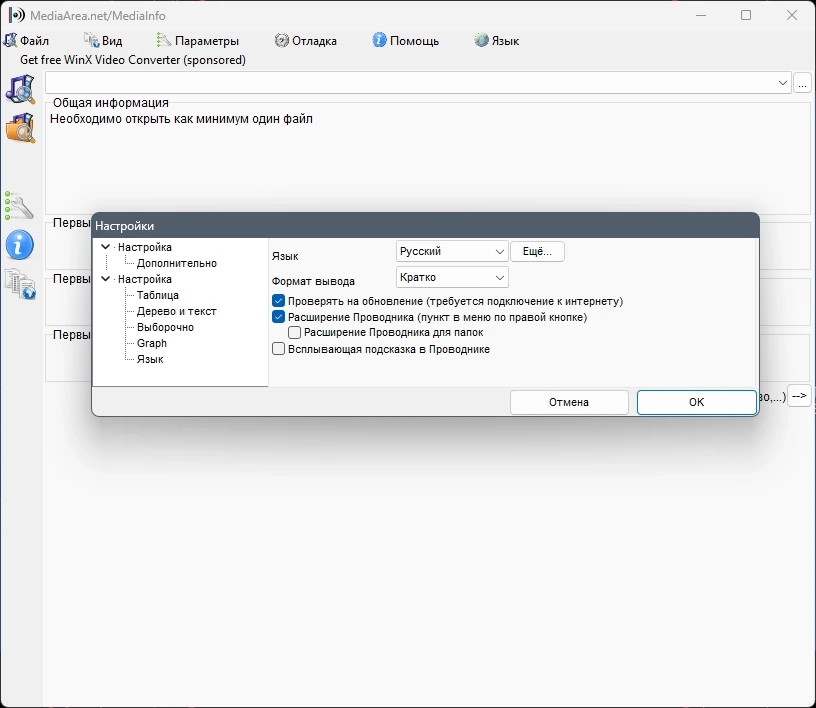Select Выборочно in settings tree
This screenshot has height=708, width=816.
click(x=165, y=327)
